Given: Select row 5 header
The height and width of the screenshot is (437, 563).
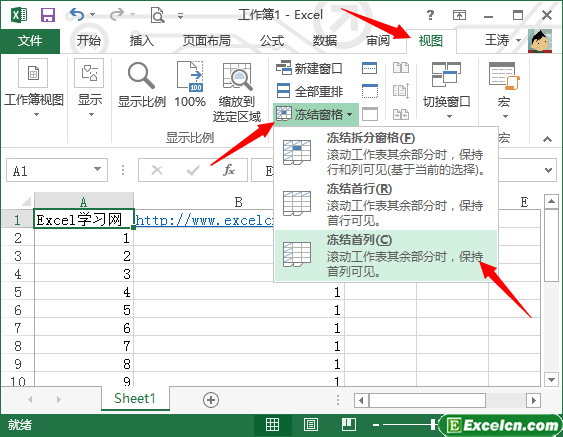Looking at the screenshot, I should (18, 292).
